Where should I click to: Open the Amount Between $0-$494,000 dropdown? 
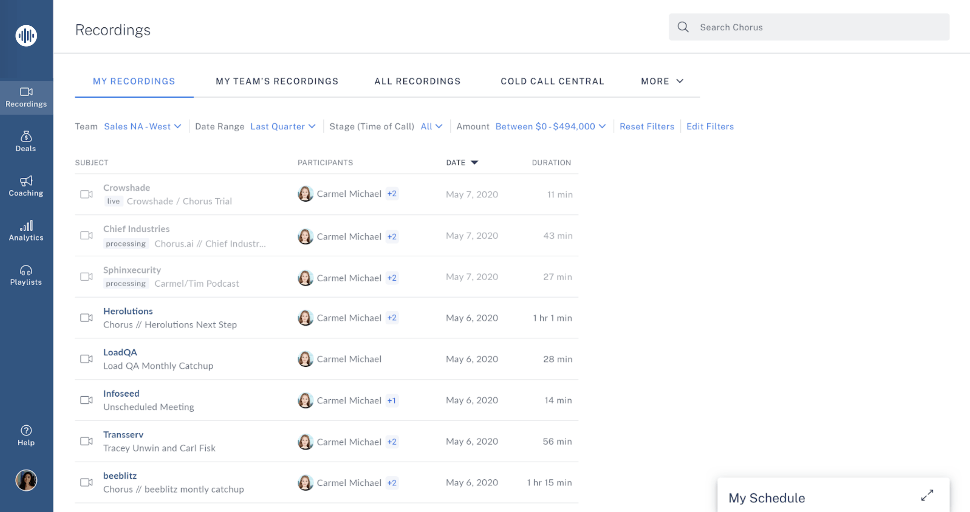551,126
